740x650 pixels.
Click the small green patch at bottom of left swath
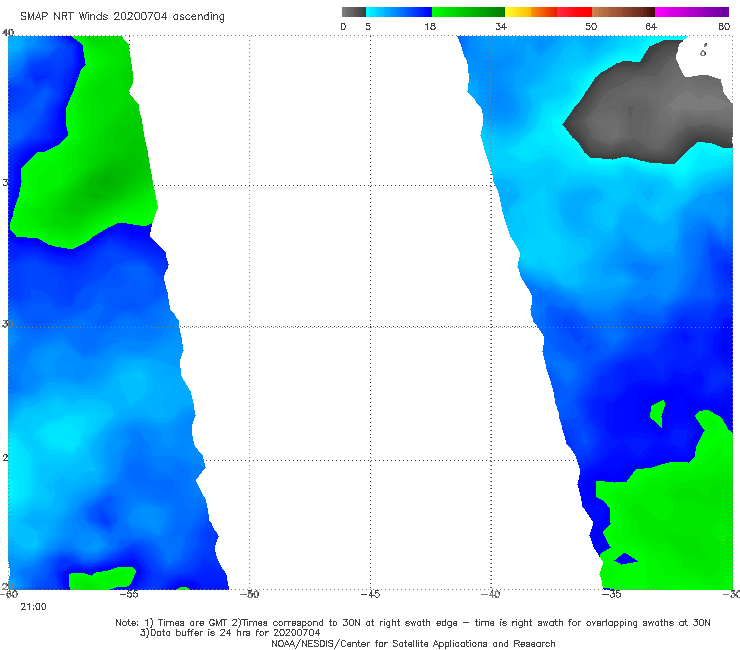coord(101,578)
